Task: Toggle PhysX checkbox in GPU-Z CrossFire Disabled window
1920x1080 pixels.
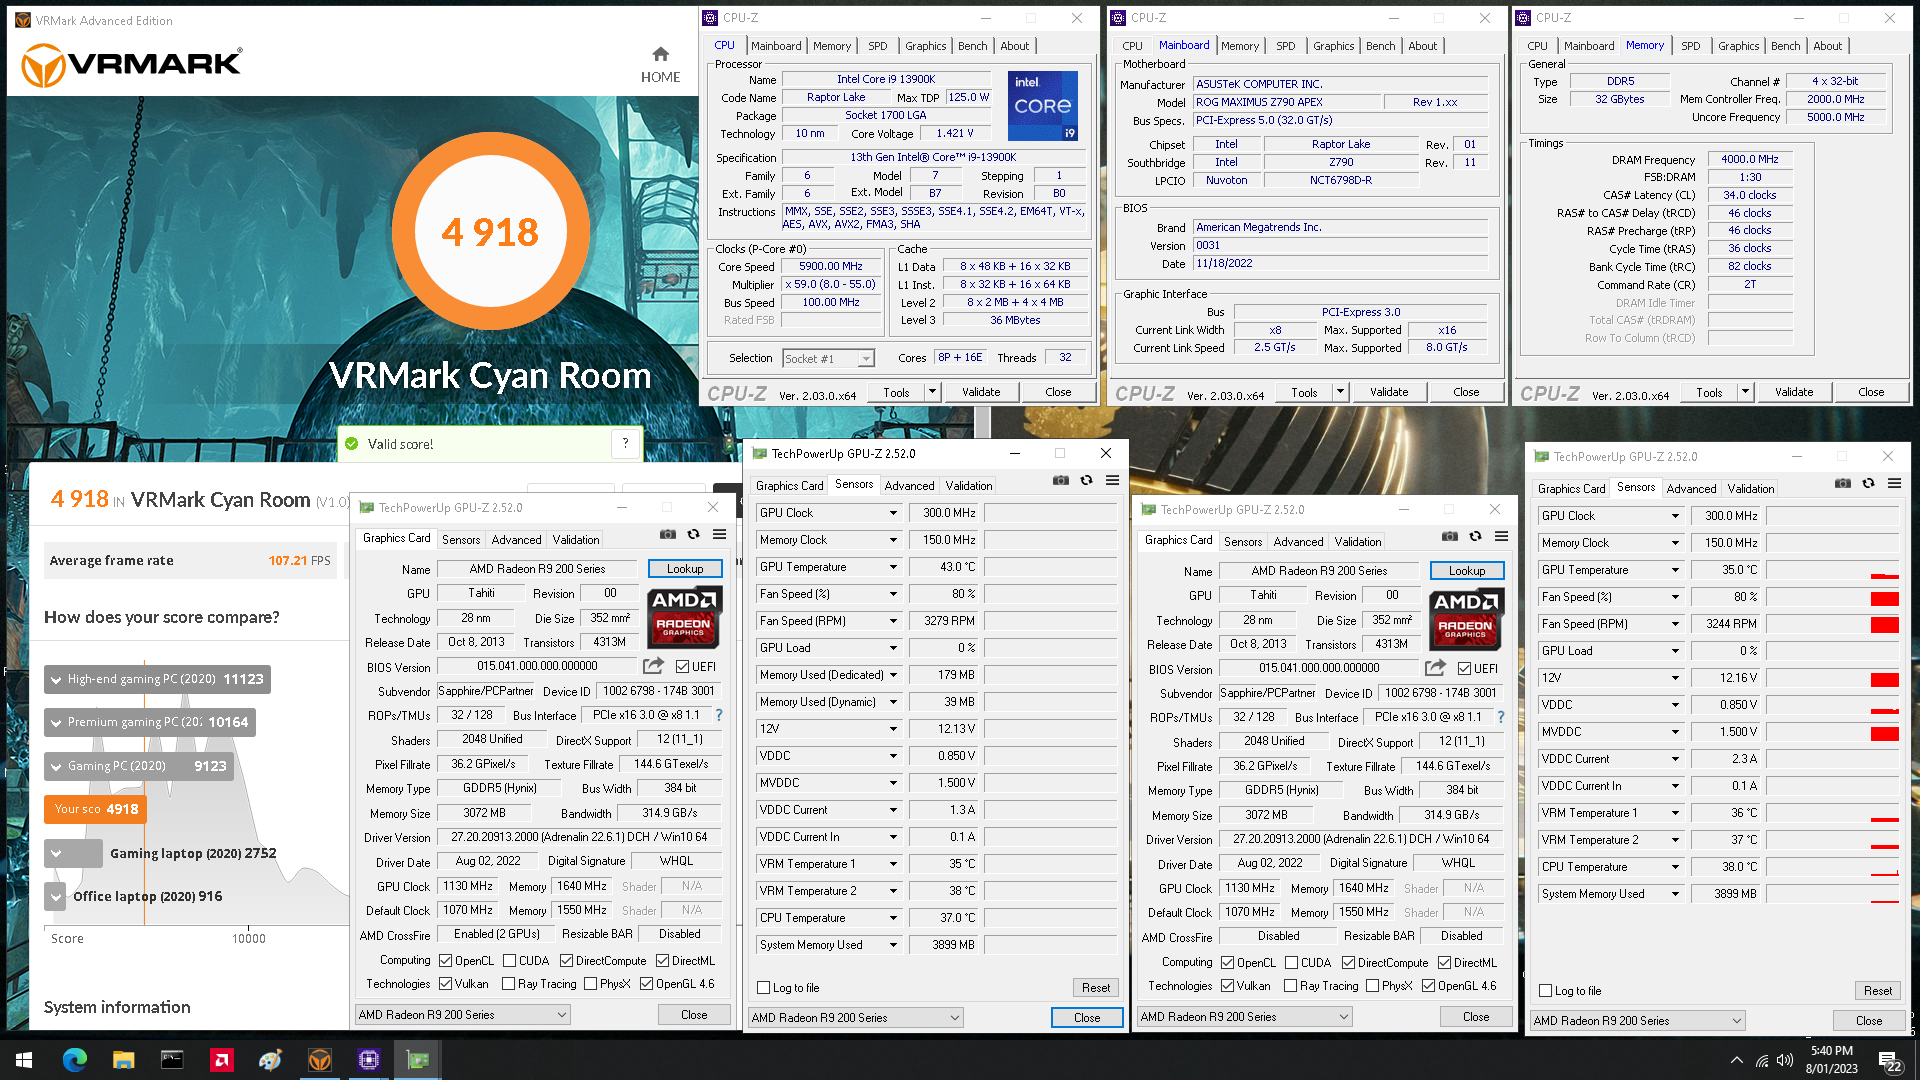Action: coord(1372,986)
